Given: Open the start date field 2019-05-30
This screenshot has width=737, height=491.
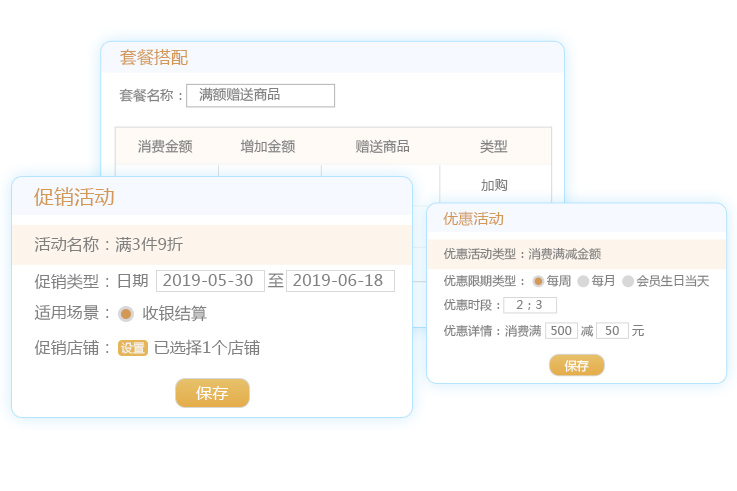Looking at the screenshot, I should coord(210,281).
